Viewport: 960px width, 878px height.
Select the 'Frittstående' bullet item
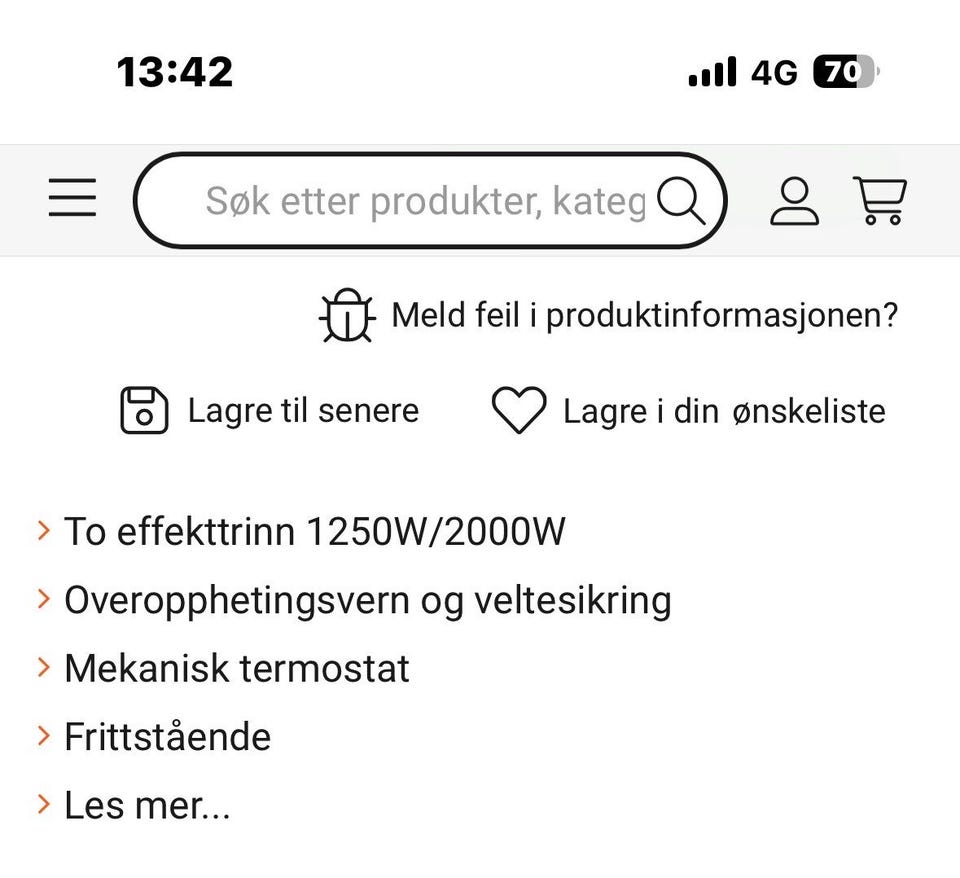pyautogui.click(x=168, y=737)
